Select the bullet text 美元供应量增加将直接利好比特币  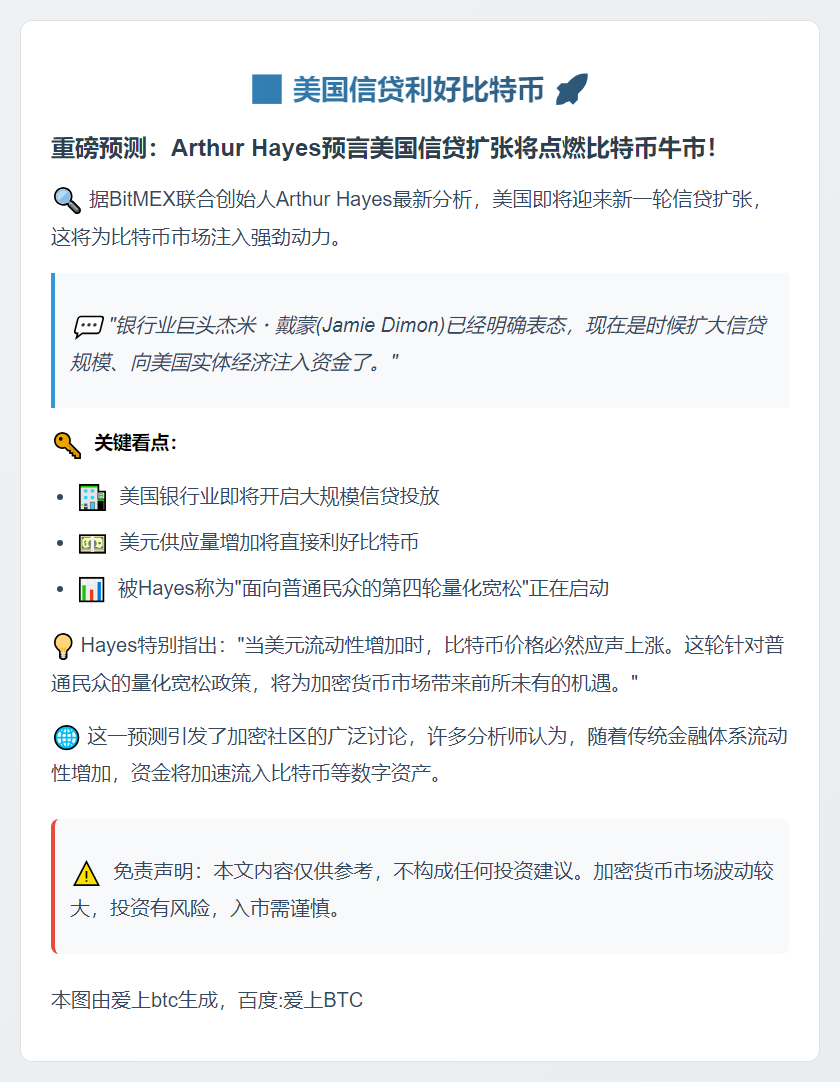click(x=269, y=543)
